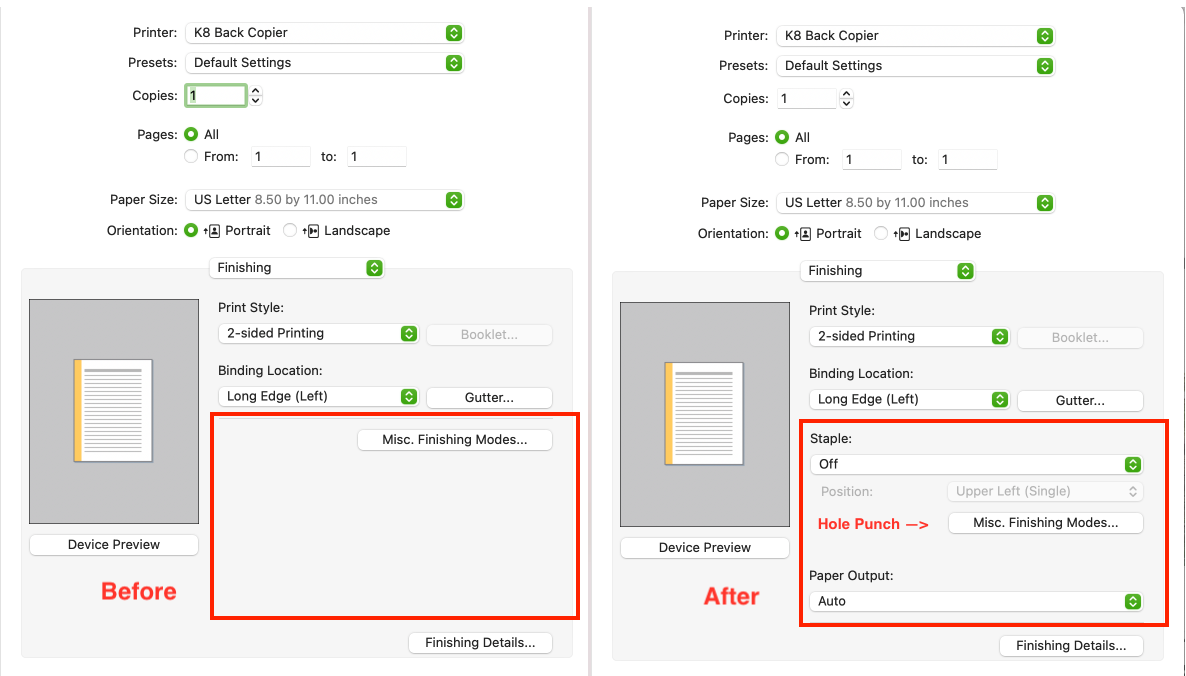Open Presets dropdown in Before dialog
Image resolution: width=1186 pixels, height=676 pixels.
click(x=324, y=63)
